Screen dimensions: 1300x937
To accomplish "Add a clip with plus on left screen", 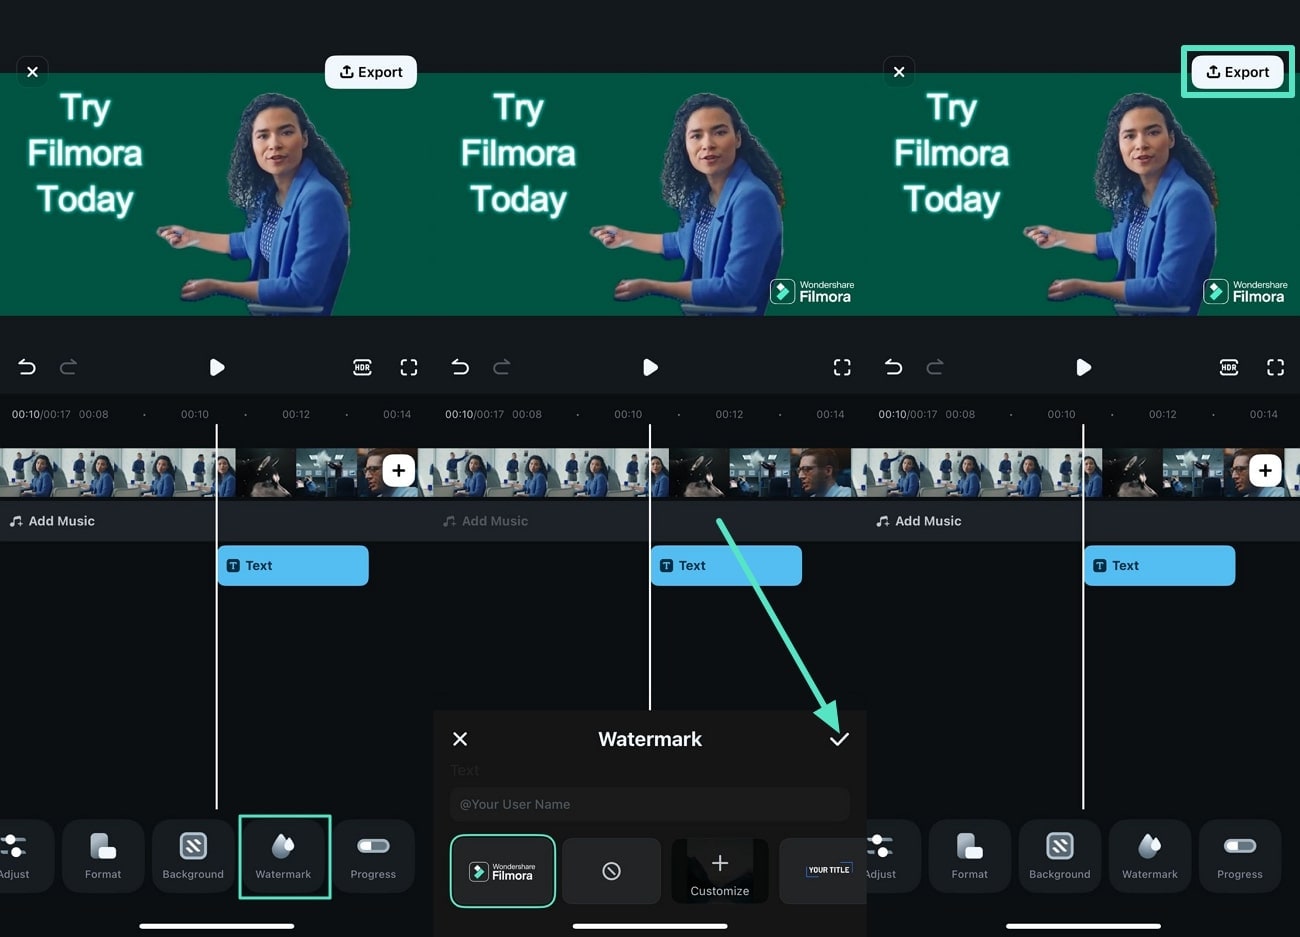I will (x=398, y=470).
